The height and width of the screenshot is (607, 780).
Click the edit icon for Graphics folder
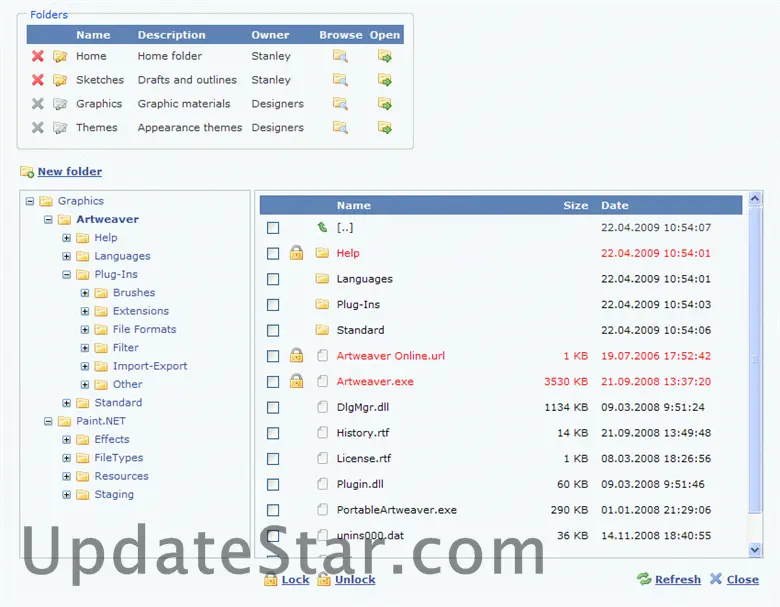pyautogui.click(x=60, y=104)
